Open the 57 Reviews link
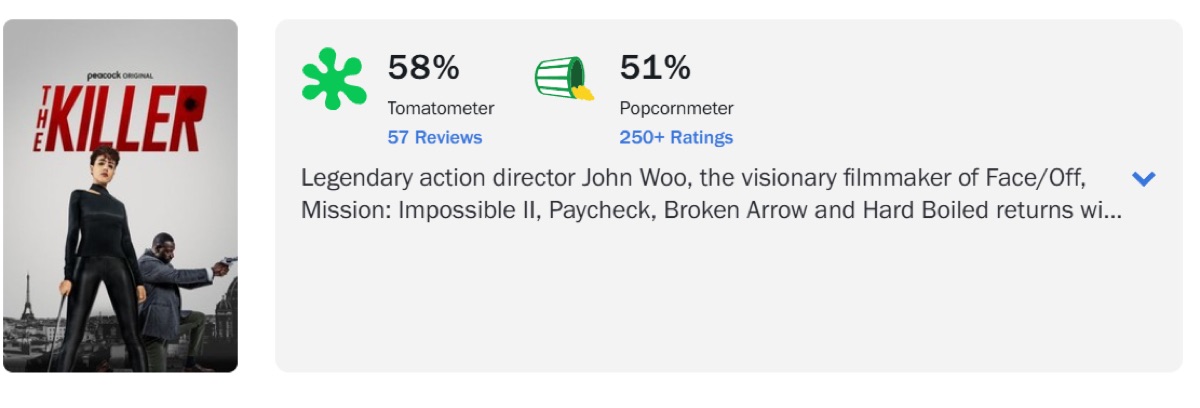This screenshot has width=1200, height=408. 435,138
